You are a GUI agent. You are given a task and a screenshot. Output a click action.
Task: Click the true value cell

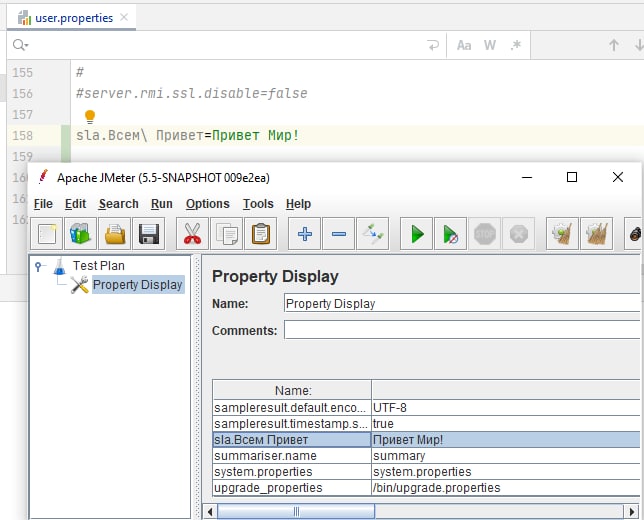(x=505, y=423)
